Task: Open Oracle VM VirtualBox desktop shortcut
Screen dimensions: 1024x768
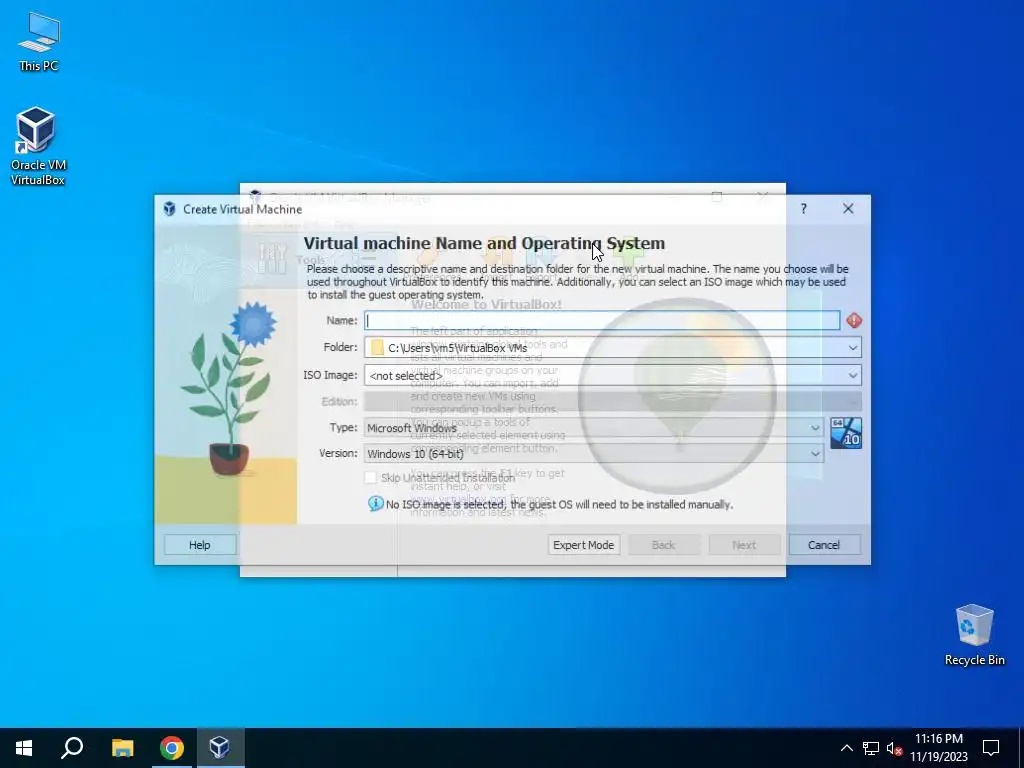Action: coord(38,146)
